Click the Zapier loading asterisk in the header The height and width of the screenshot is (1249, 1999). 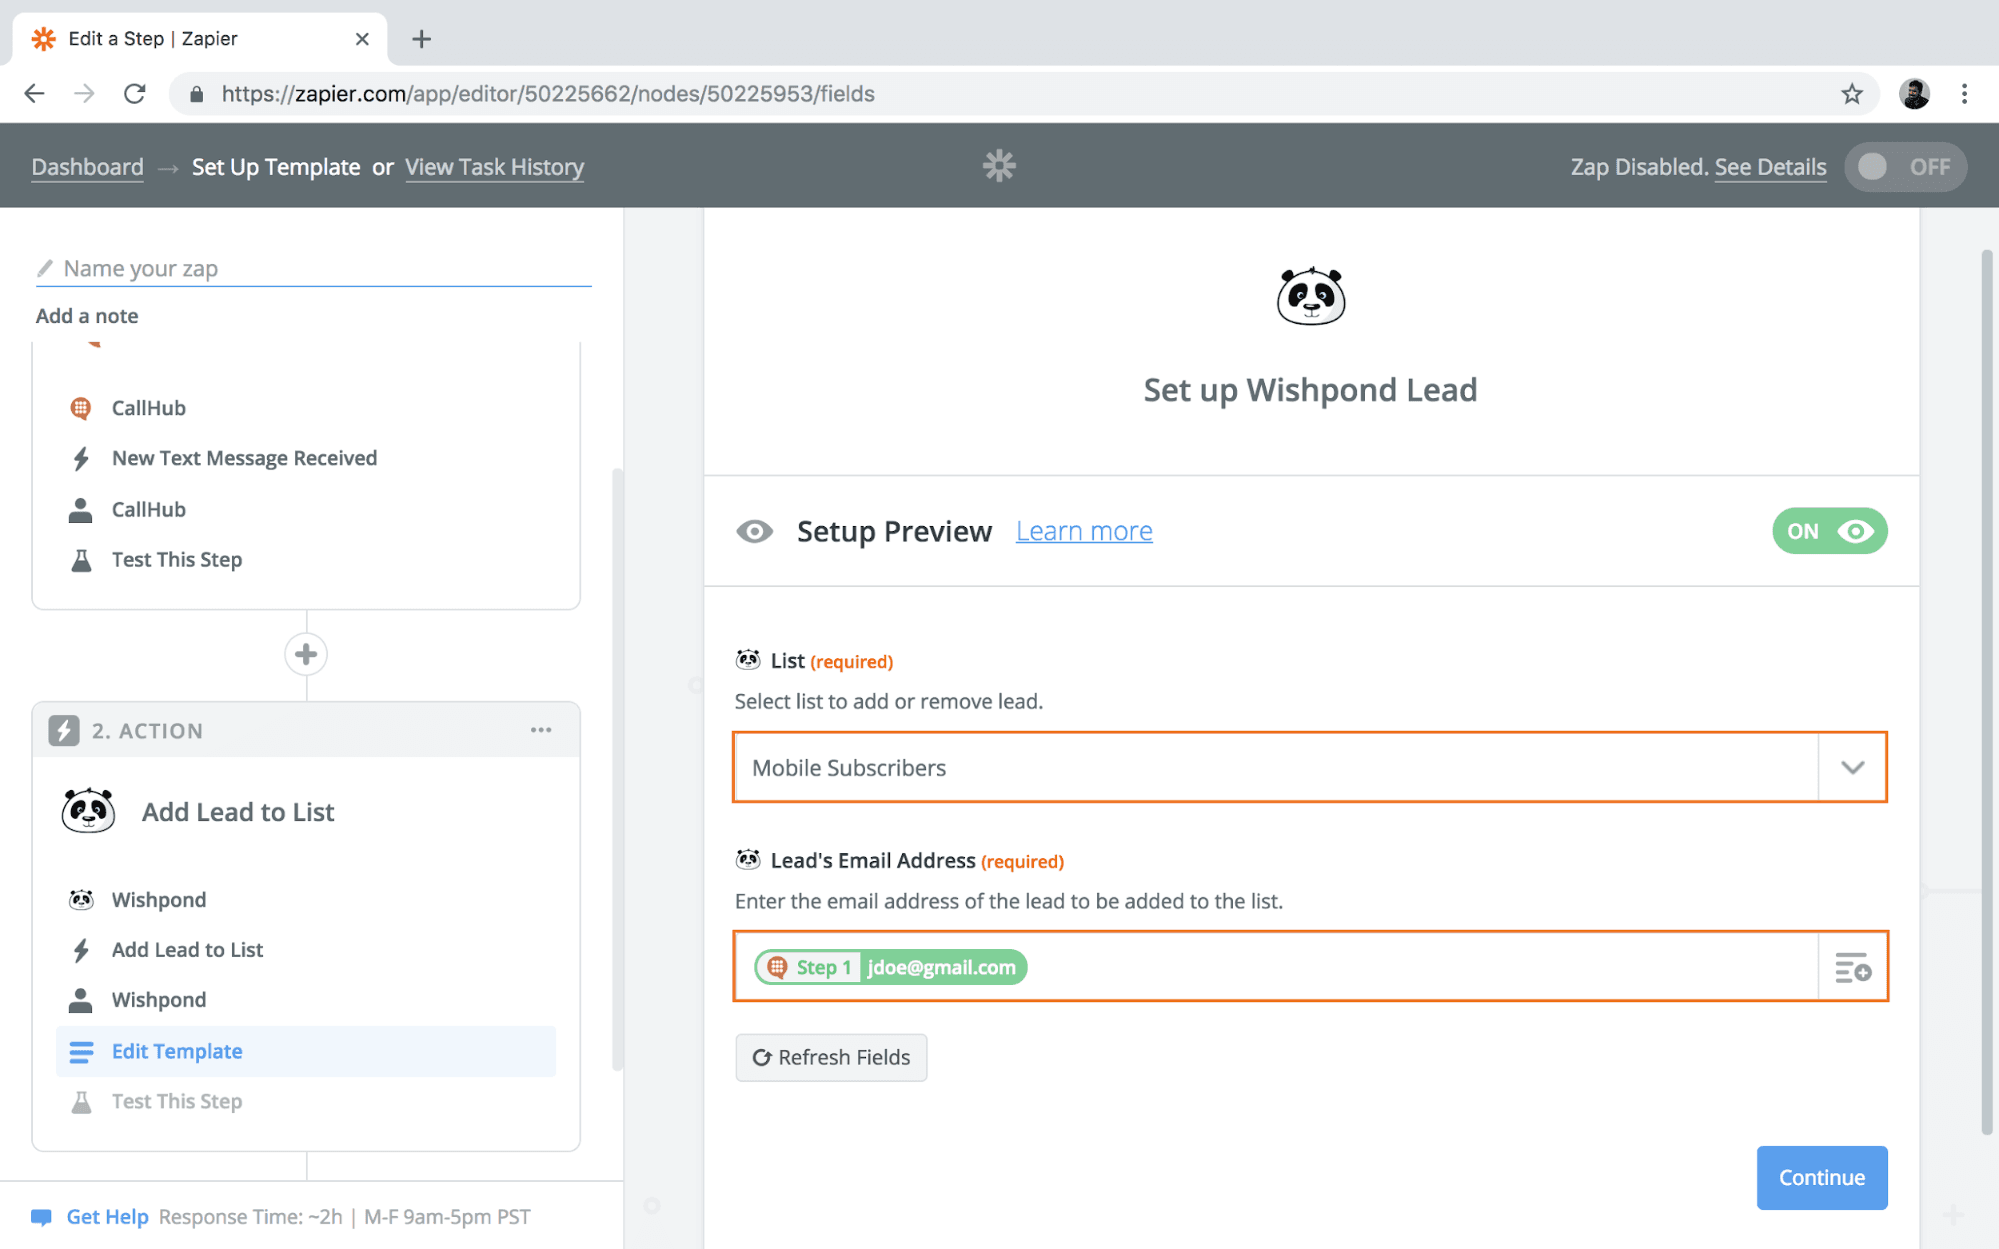[x=998, y=166]
